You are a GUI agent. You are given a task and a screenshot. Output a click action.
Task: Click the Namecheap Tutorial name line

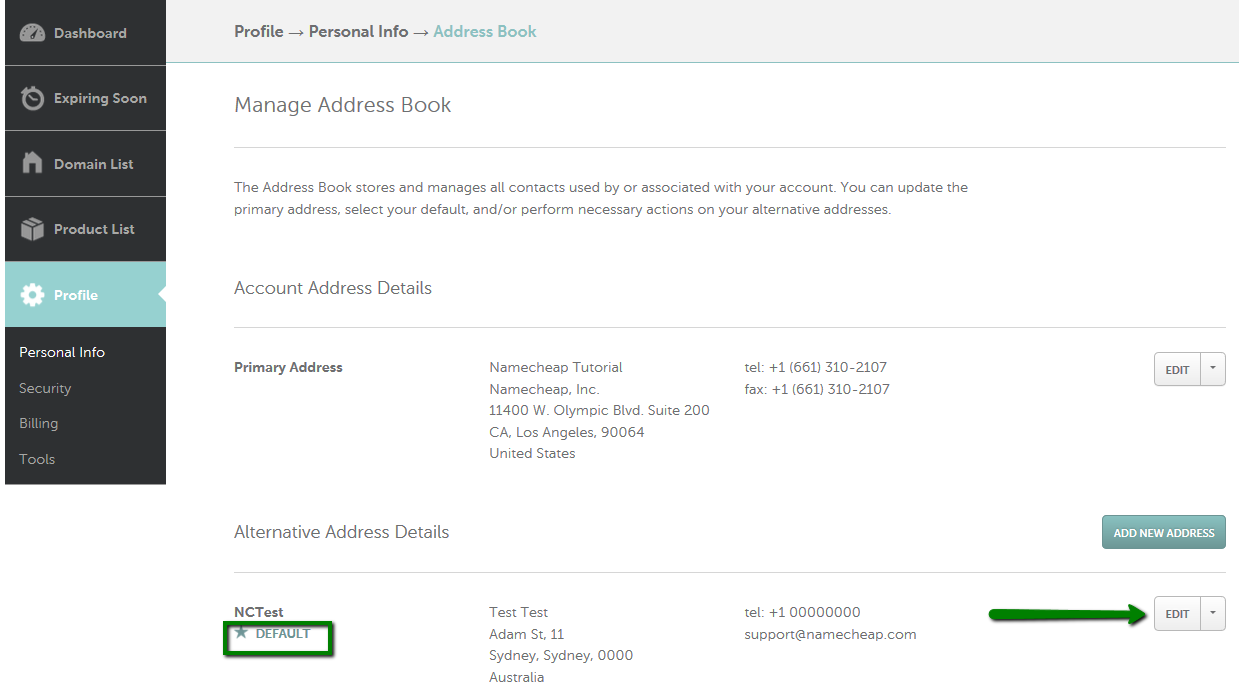[x=556, y=367]
